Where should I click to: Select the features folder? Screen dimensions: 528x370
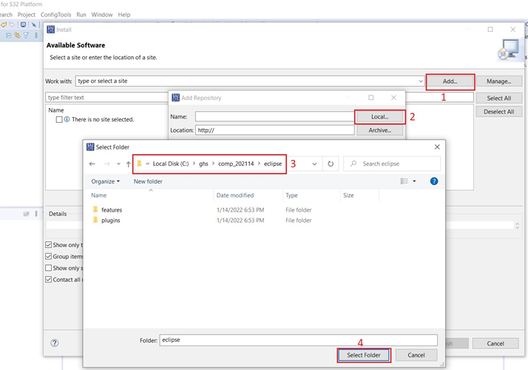(x=112, y=210)
